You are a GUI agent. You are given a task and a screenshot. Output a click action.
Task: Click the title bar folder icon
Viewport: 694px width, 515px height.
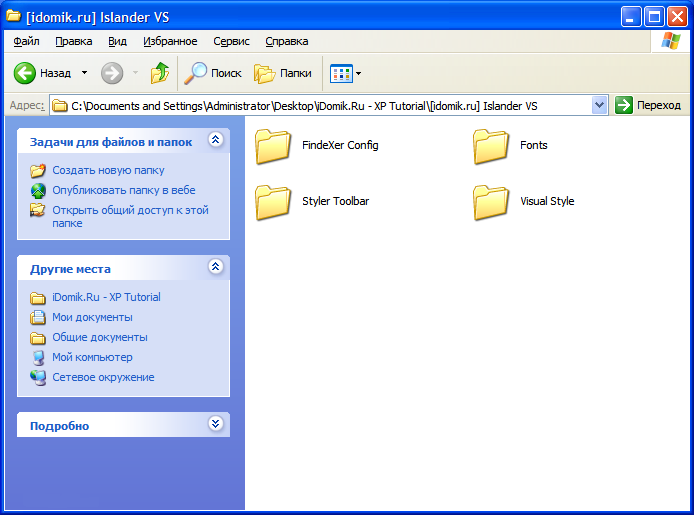point(13,17)
